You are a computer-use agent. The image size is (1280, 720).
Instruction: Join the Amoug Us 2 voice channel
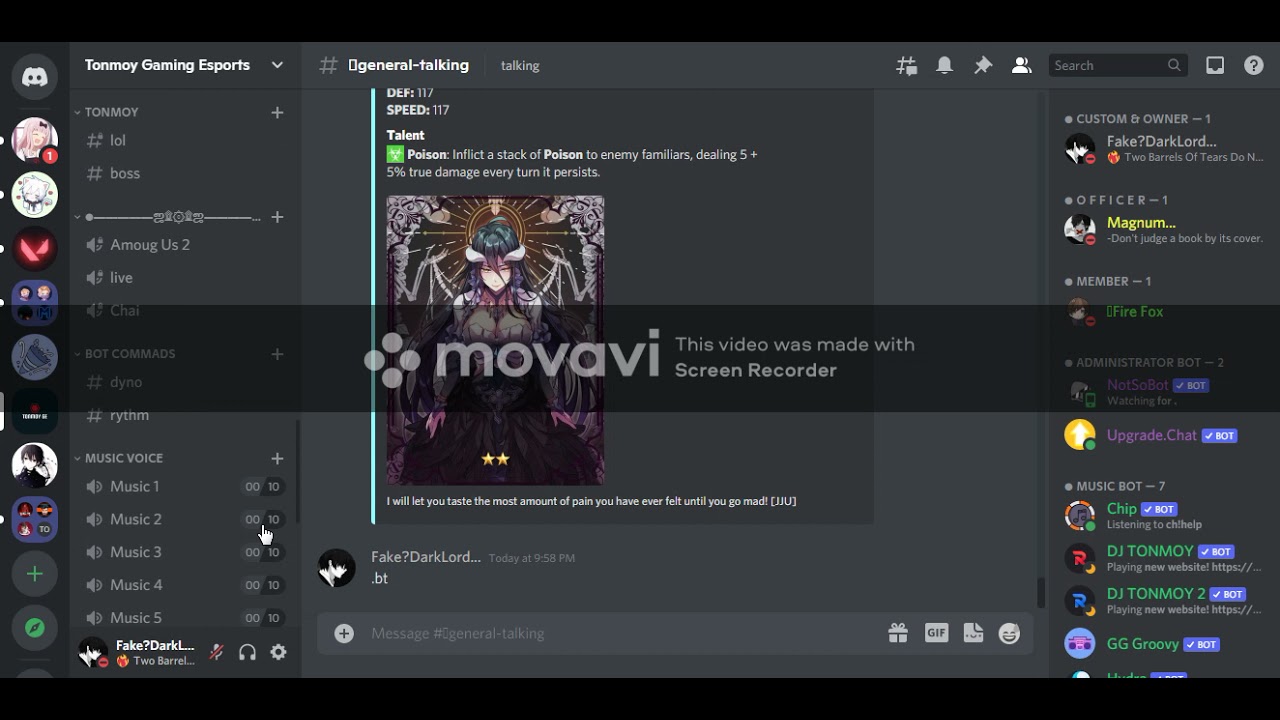(185, 244)
